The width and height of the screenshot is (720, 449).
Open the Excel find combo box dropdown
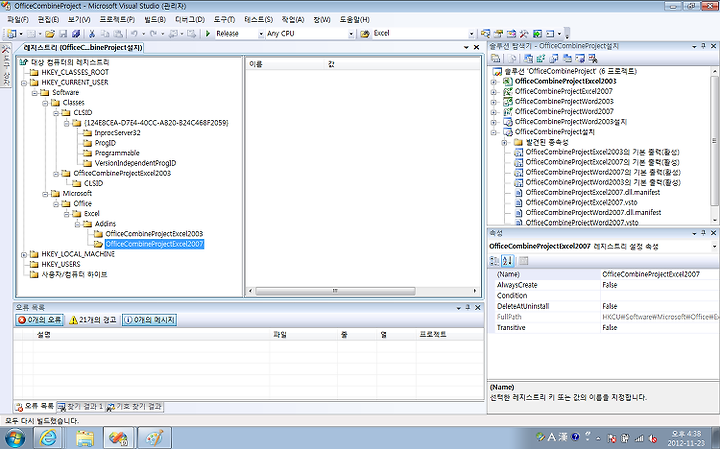click(x=471, y=34)
